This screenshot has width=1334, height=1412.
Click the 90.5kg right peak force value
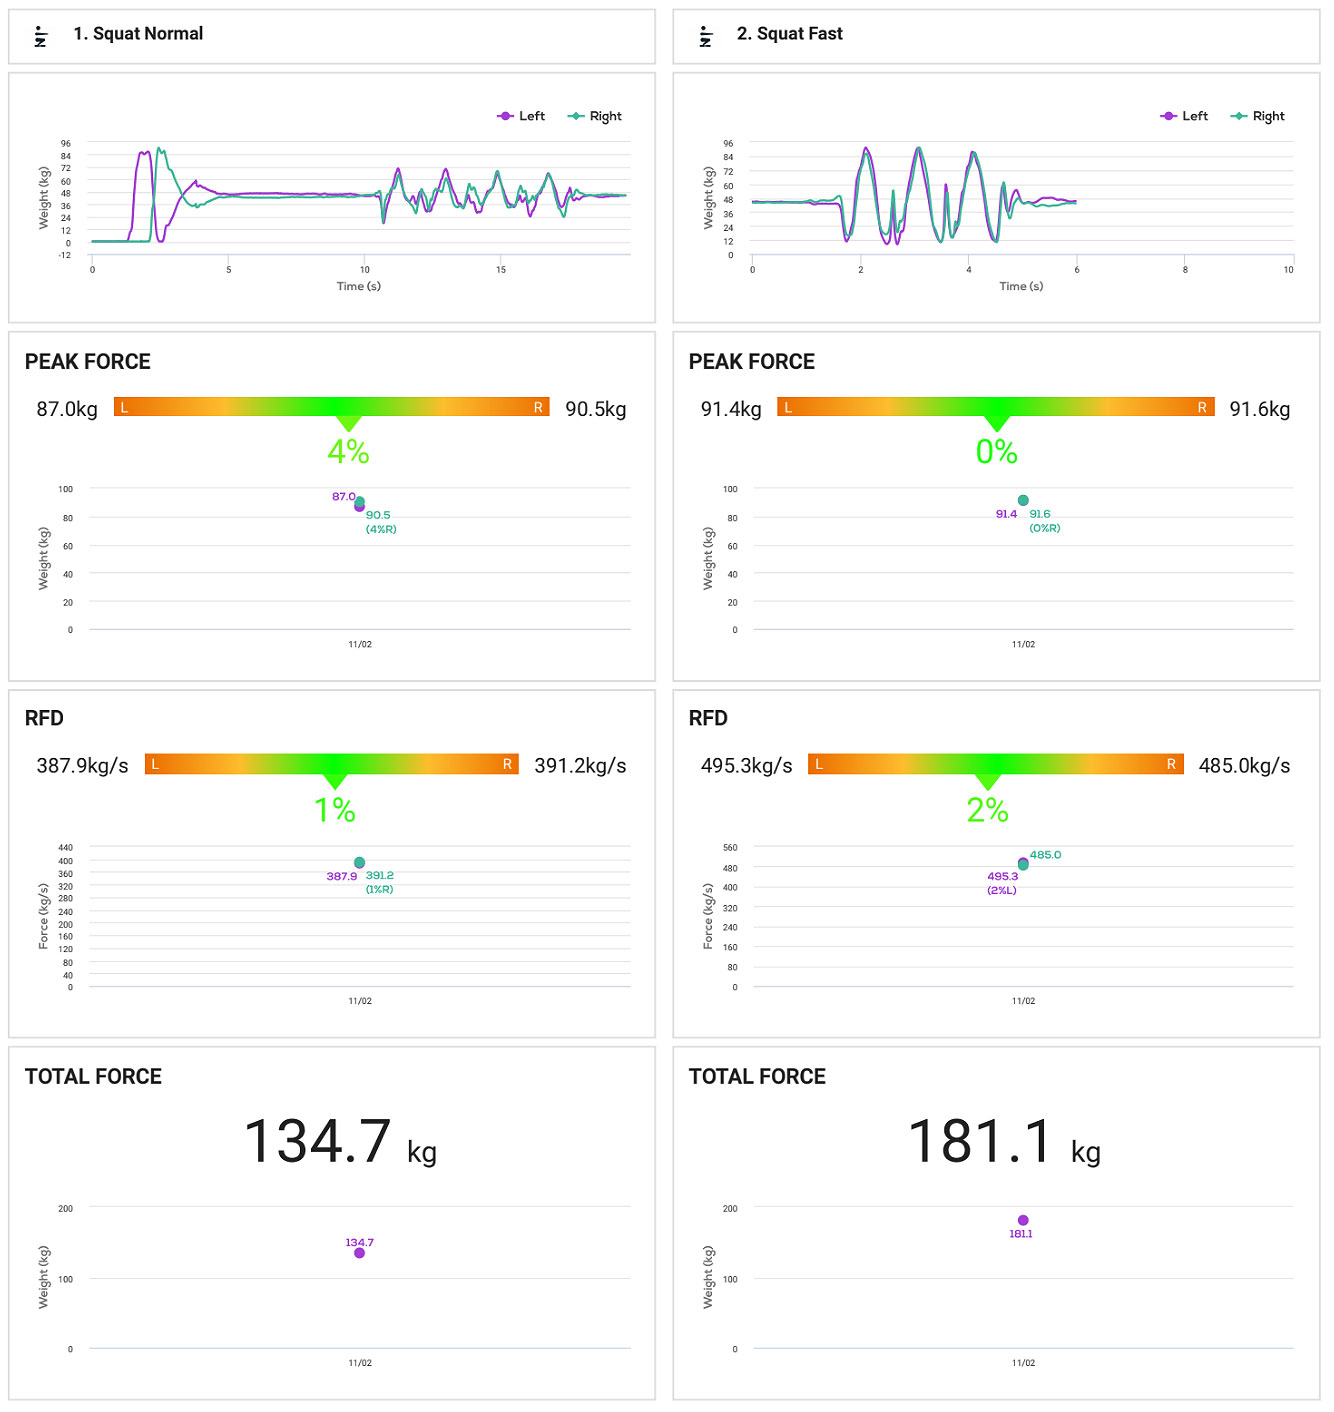pyautogui.click(x=596, y=409)
